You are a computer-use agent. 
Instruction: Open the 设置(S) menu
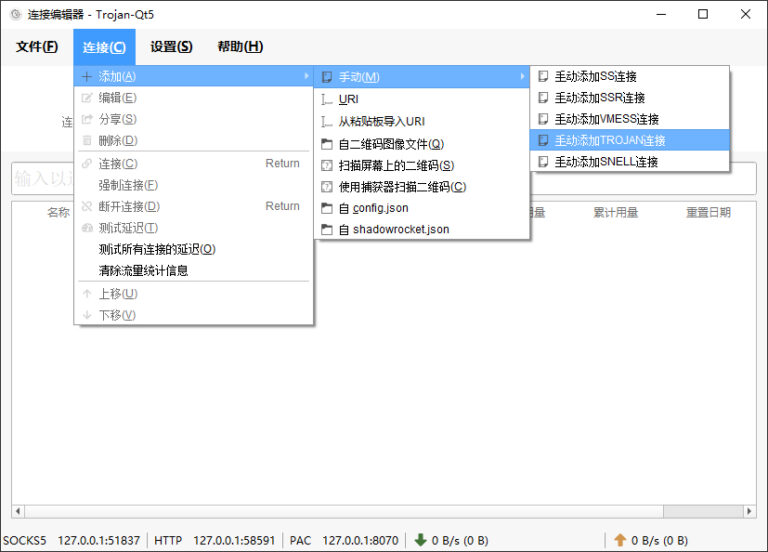point(171,47)
